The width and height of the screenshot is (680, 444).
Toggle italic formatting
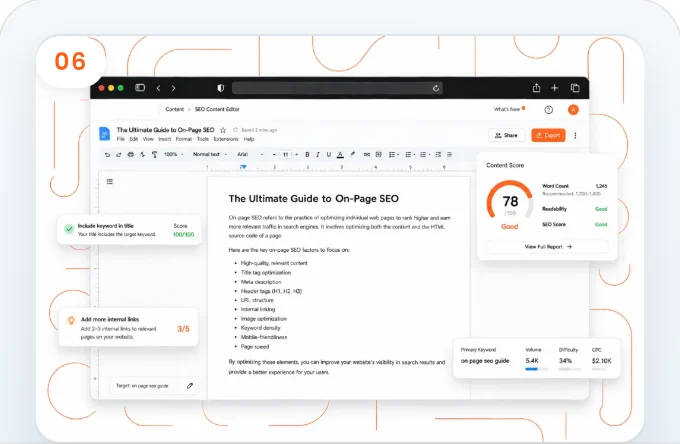[x=318, y=154]
